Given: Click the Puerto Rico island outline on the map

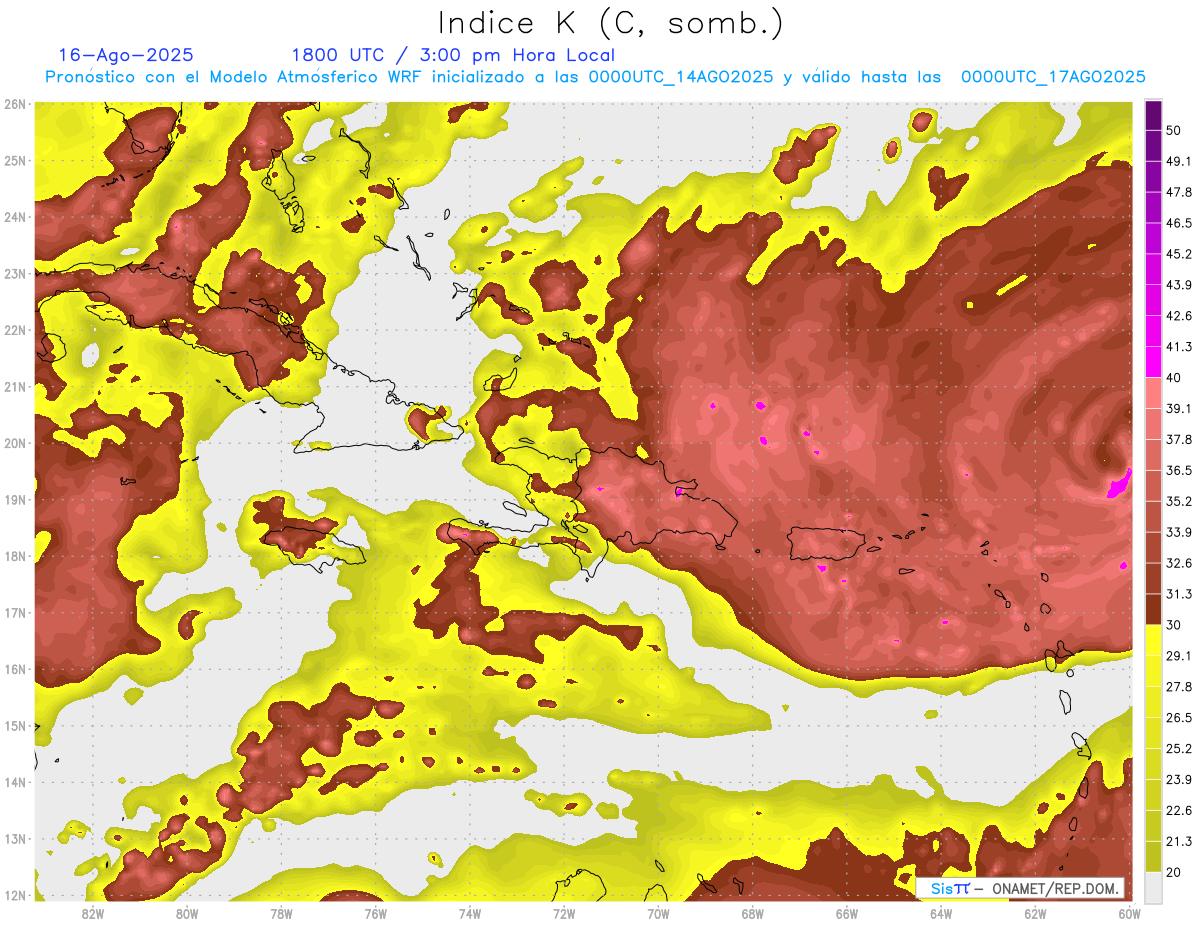Looking at the screenshot, I should pos(828,543).
